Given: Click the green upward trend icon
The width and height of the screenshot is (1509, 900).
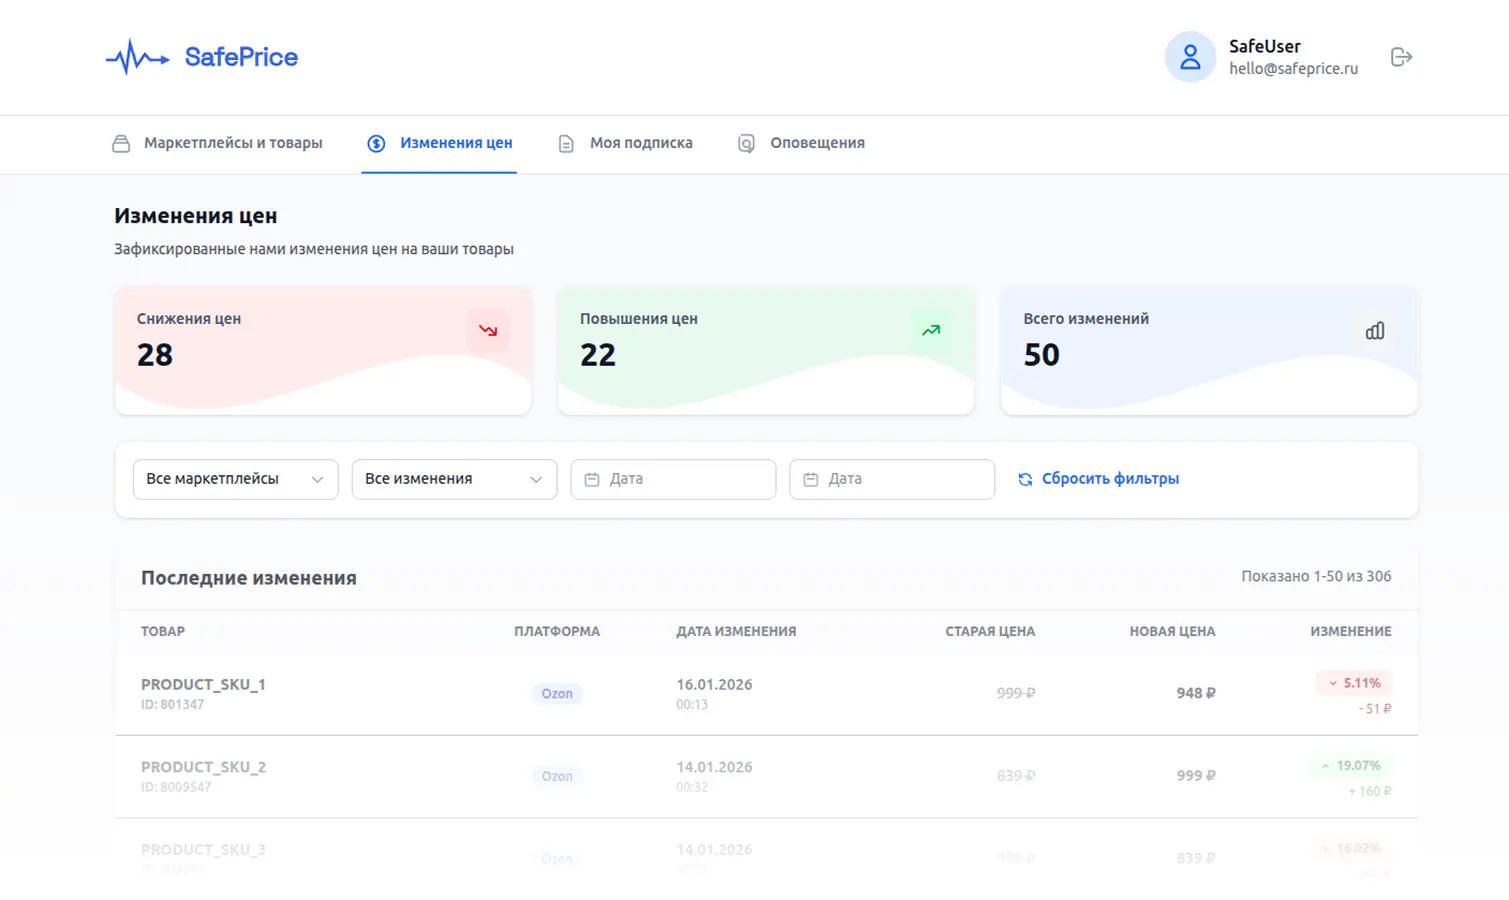Looking at the screenshot, I should click(931, 331).
